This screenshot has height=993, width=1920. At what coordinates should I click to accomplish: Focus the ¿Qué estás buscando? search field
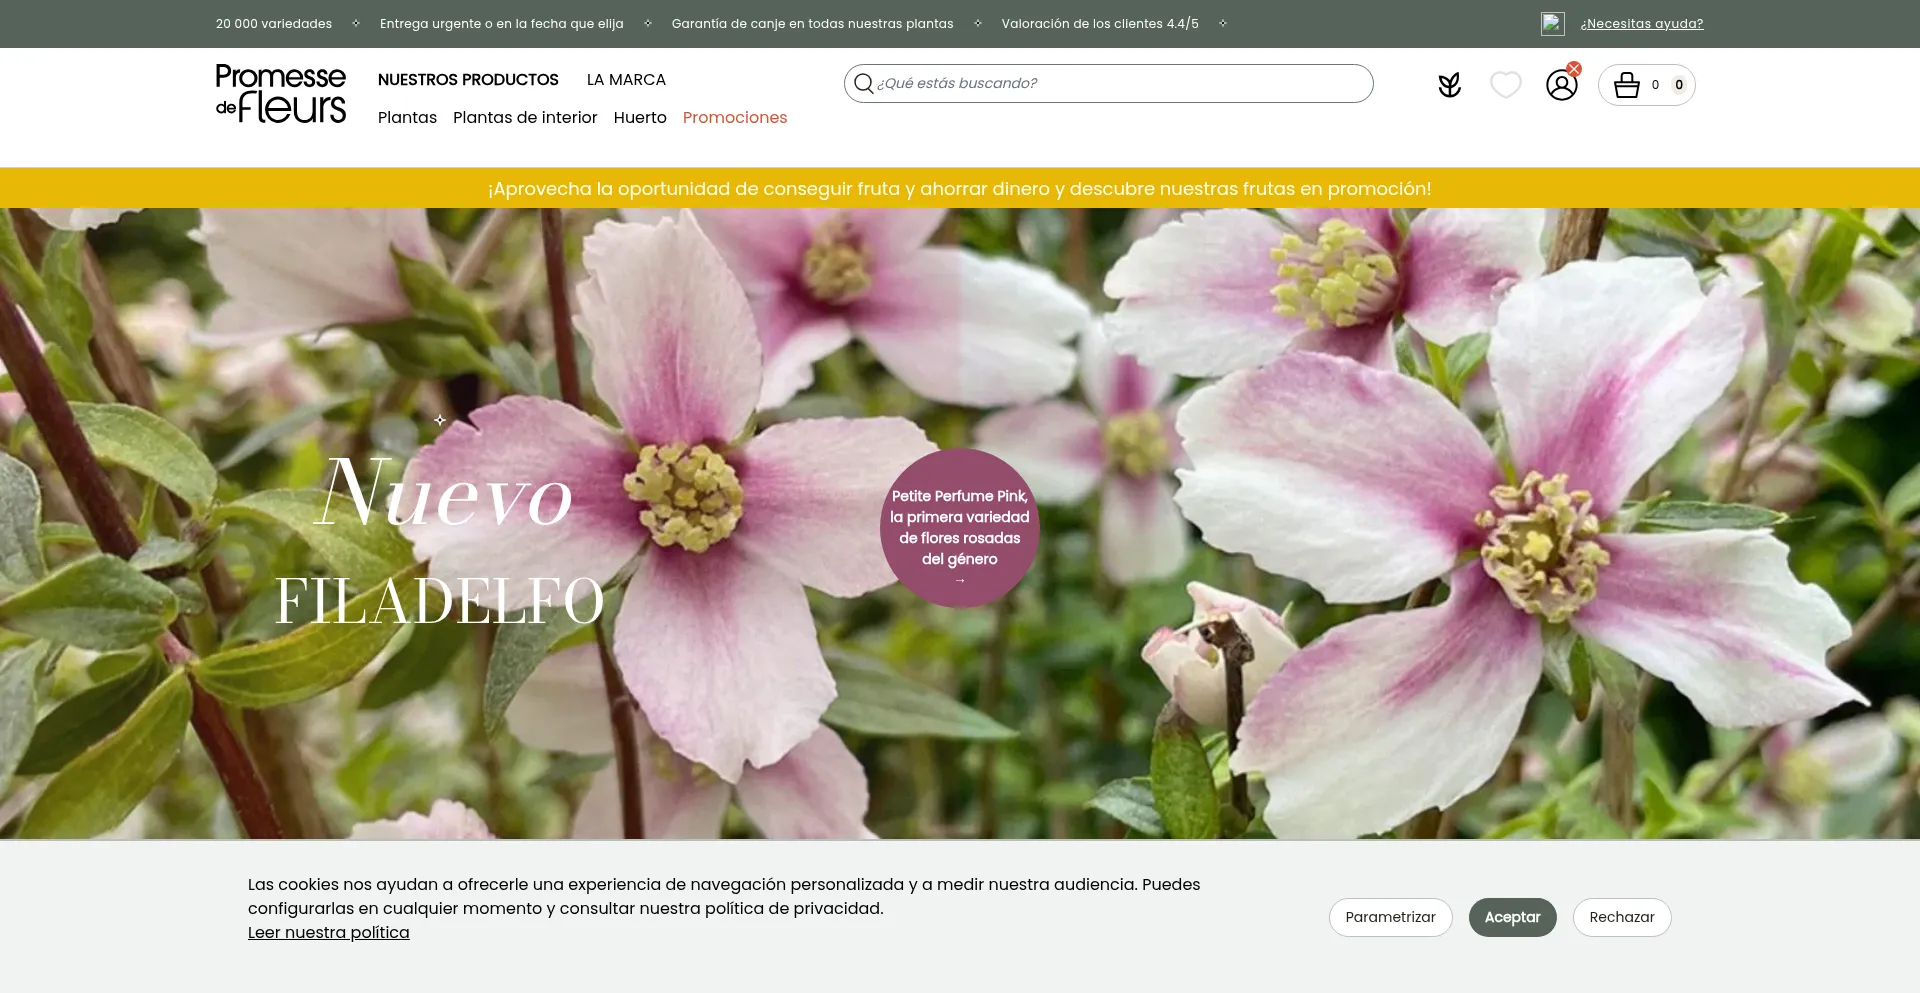click(x=1108, y=83)
